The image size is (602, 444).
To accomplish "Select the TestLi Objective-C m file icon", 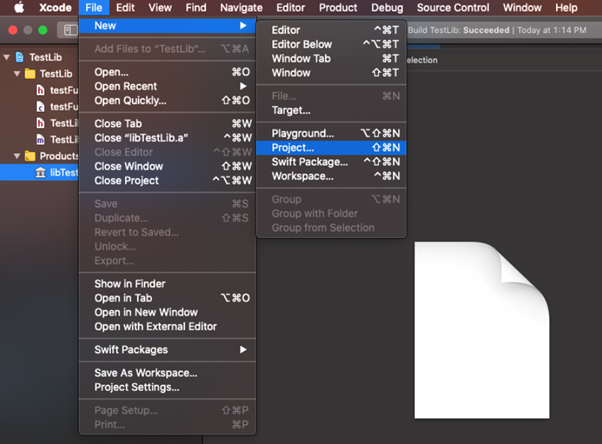I will tap(40, 139).
